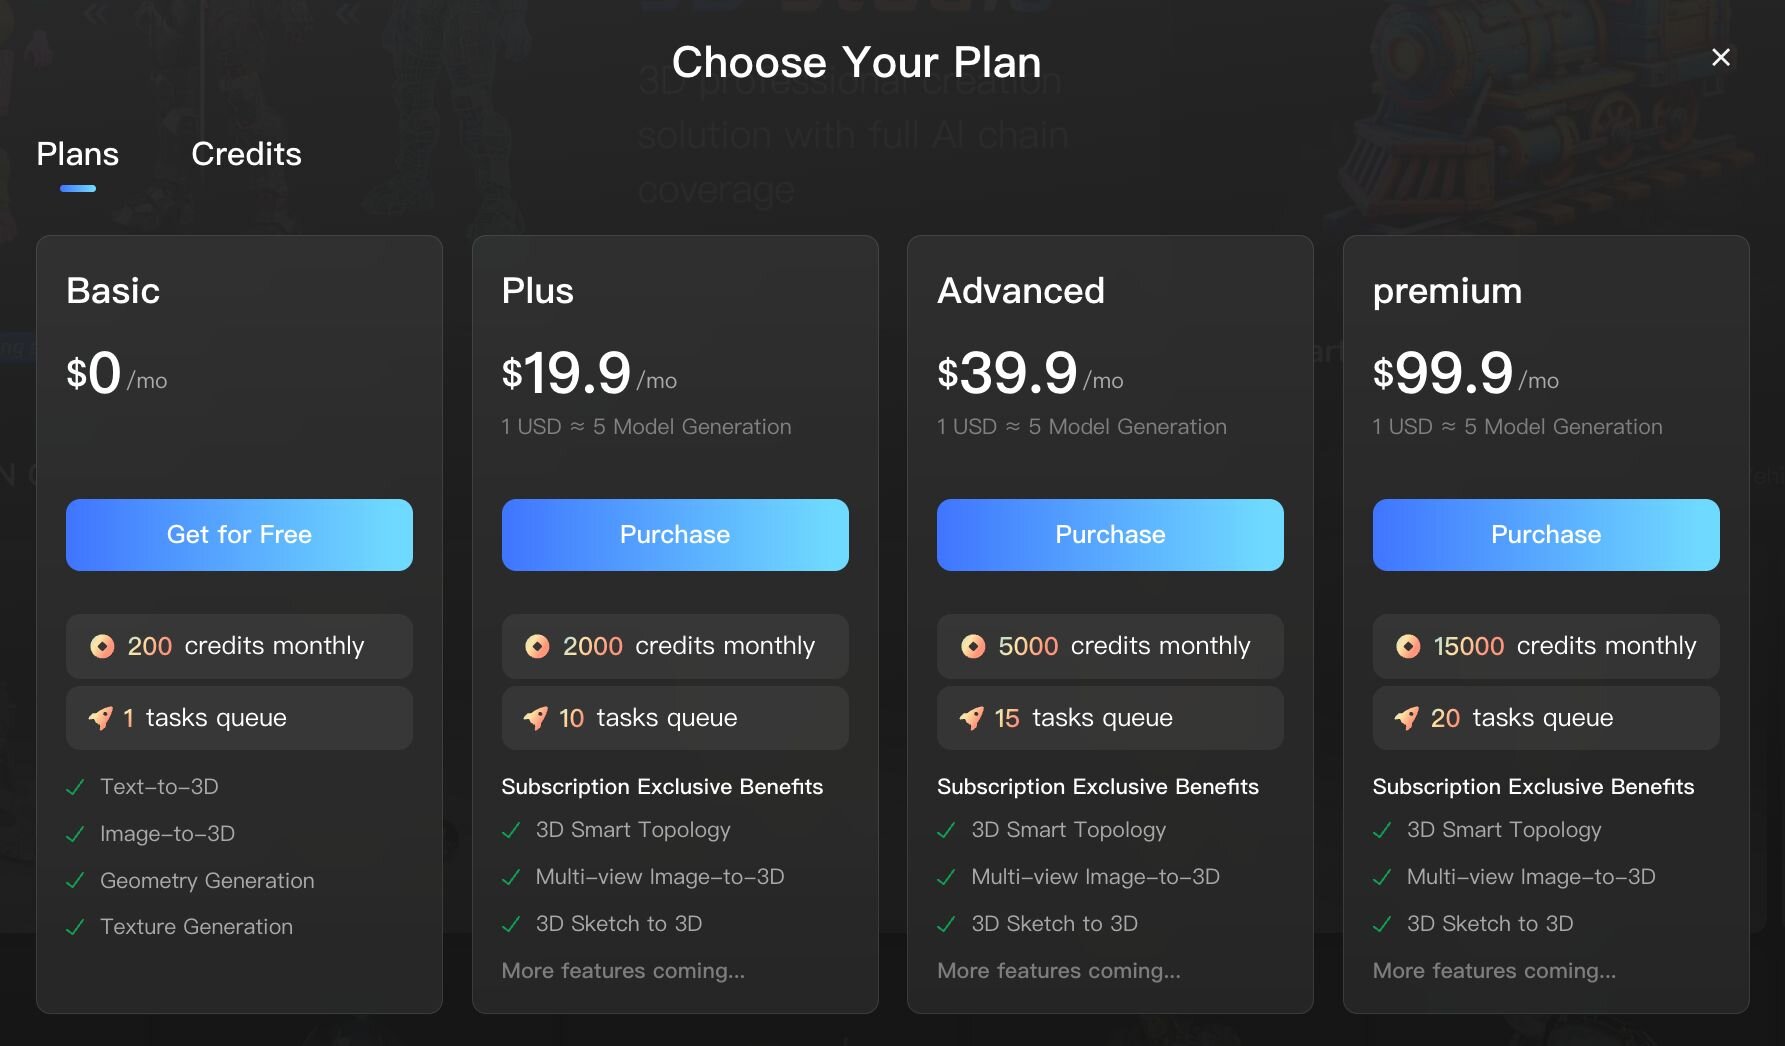
Task: Click the Text-to-3D checkmark in Basic
Action: [75, 788]
